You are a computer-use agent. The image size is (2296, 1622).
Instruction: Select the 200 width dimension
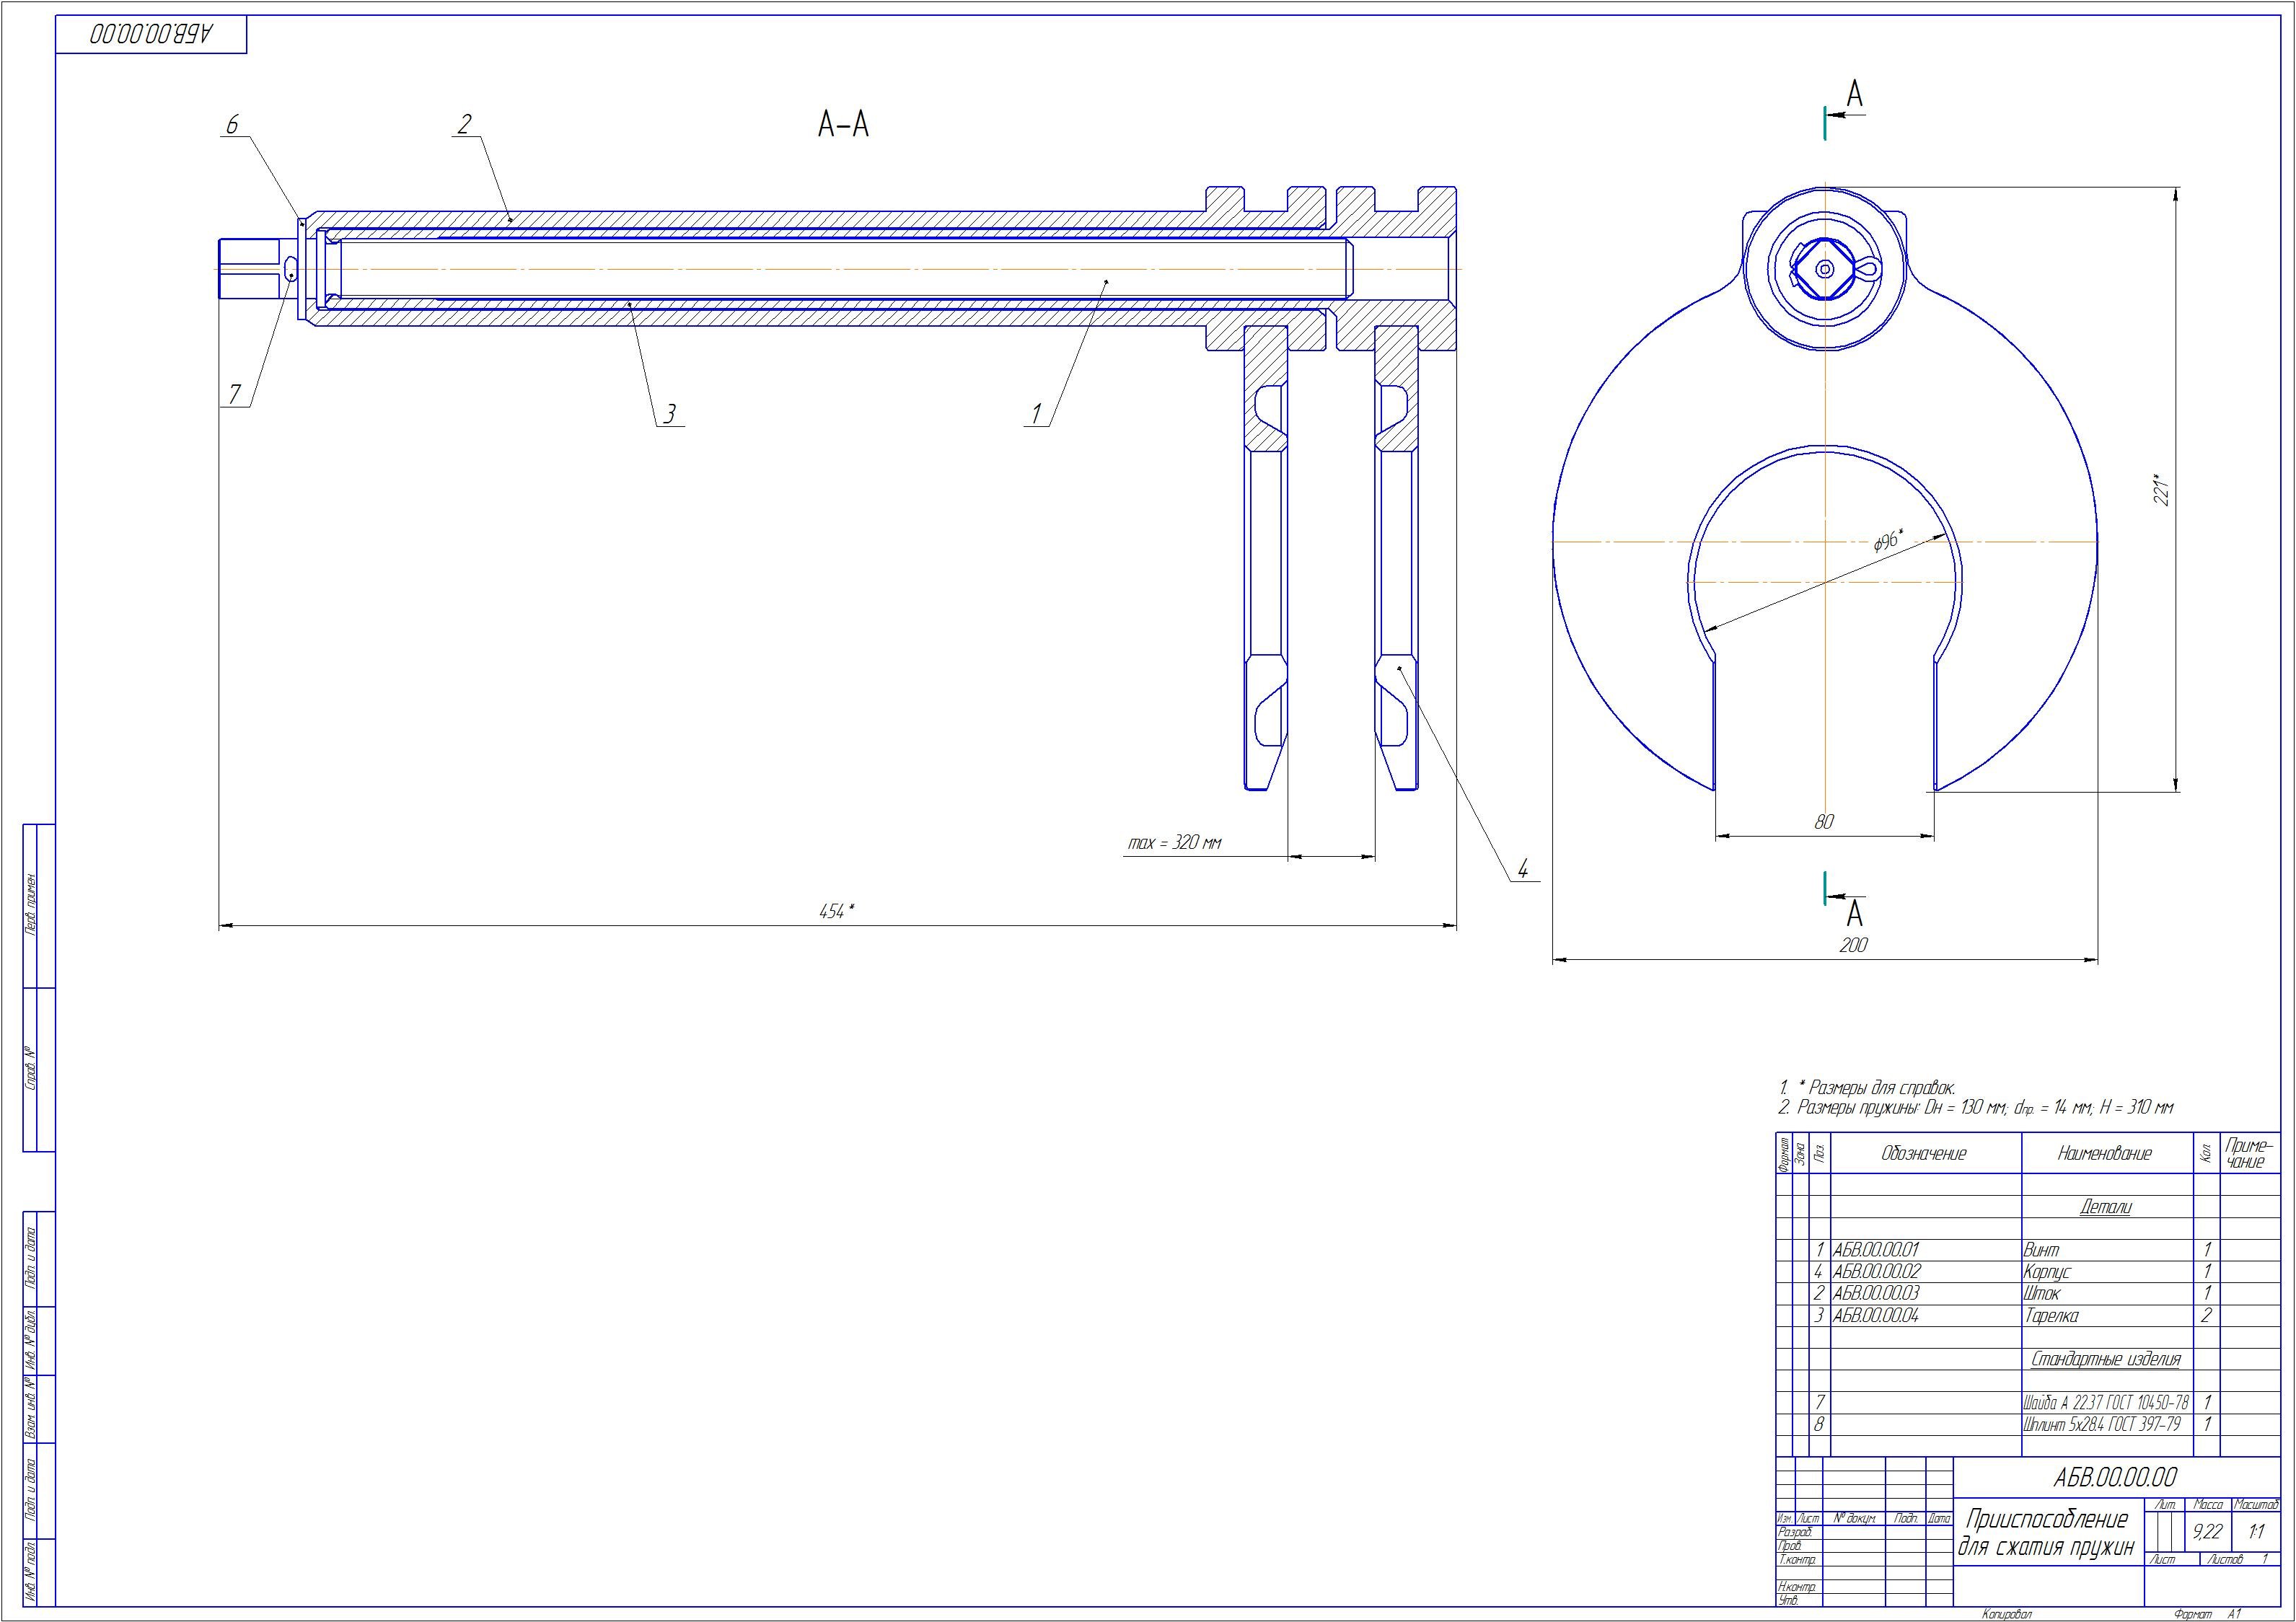(1853, 945)
